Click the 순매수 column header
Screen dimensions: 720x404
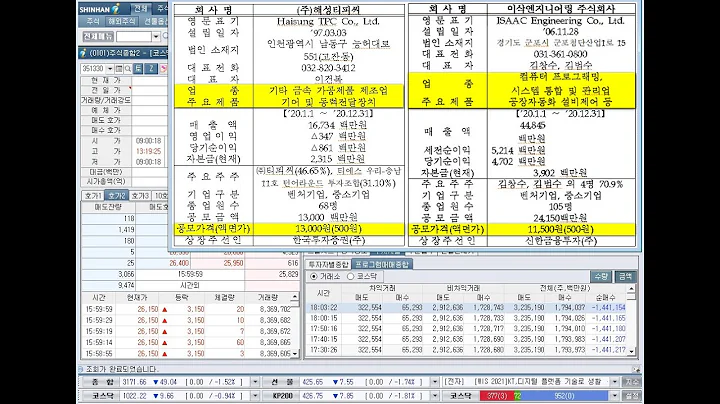pyautogui.click(x=605, y=297)
